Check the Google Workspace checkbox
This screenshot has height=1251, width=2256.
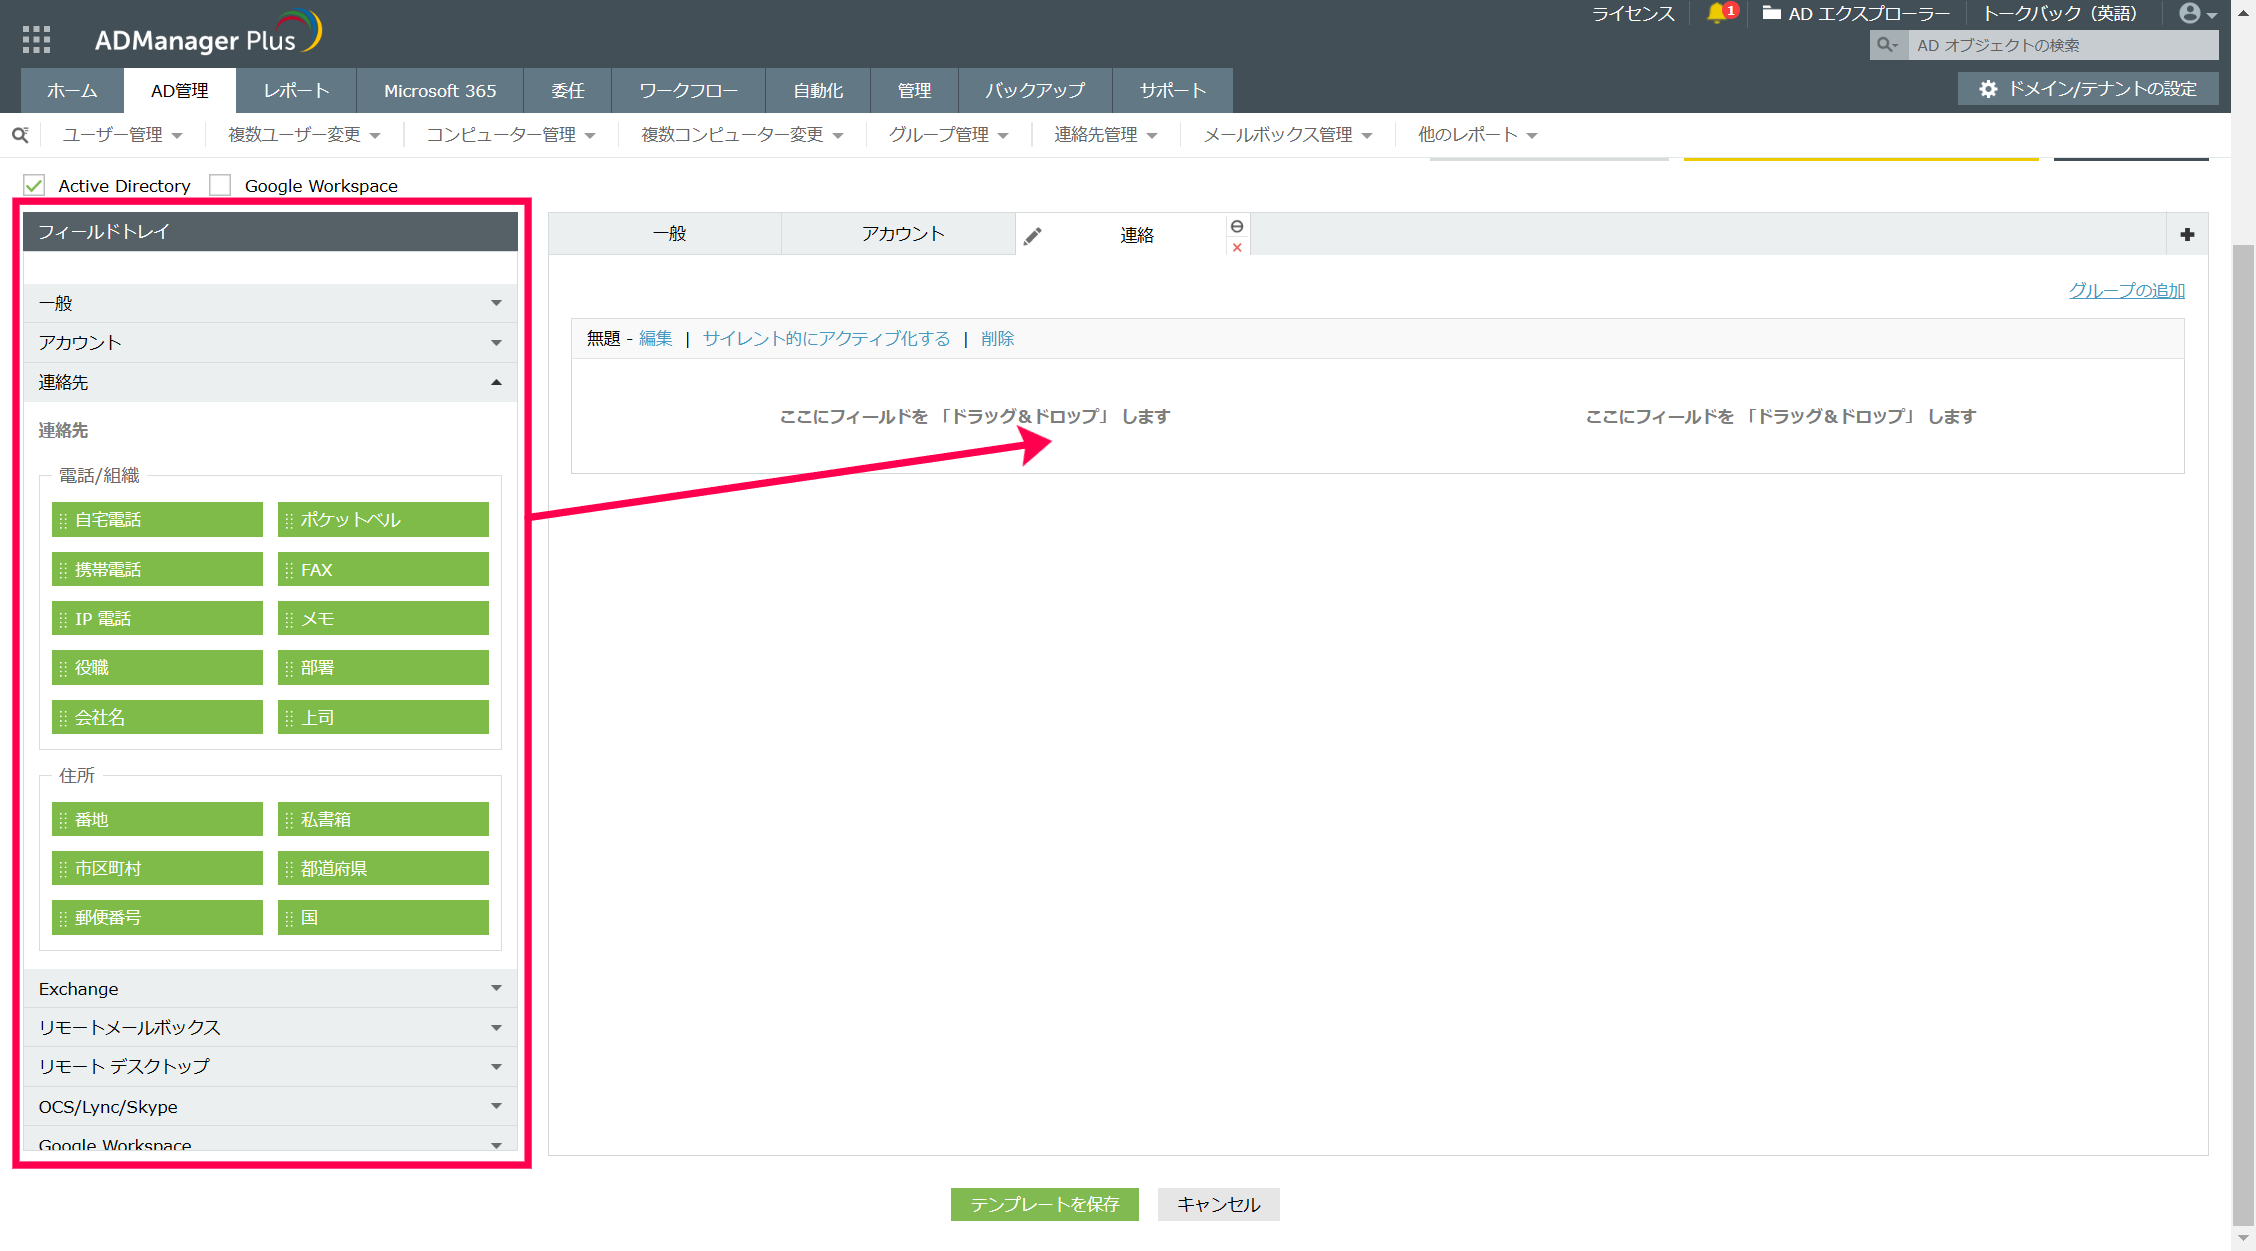click(x=220, y=185)
